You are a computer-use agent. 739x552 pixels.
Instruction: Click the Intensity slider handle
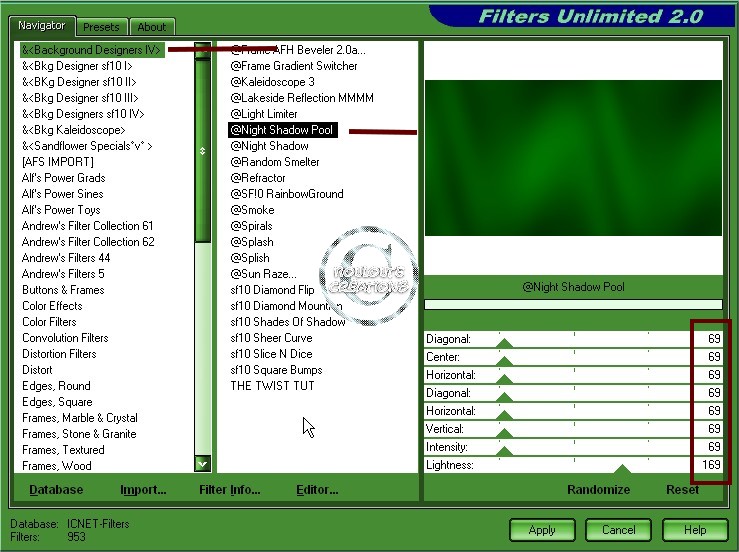[x=504, y=451]
